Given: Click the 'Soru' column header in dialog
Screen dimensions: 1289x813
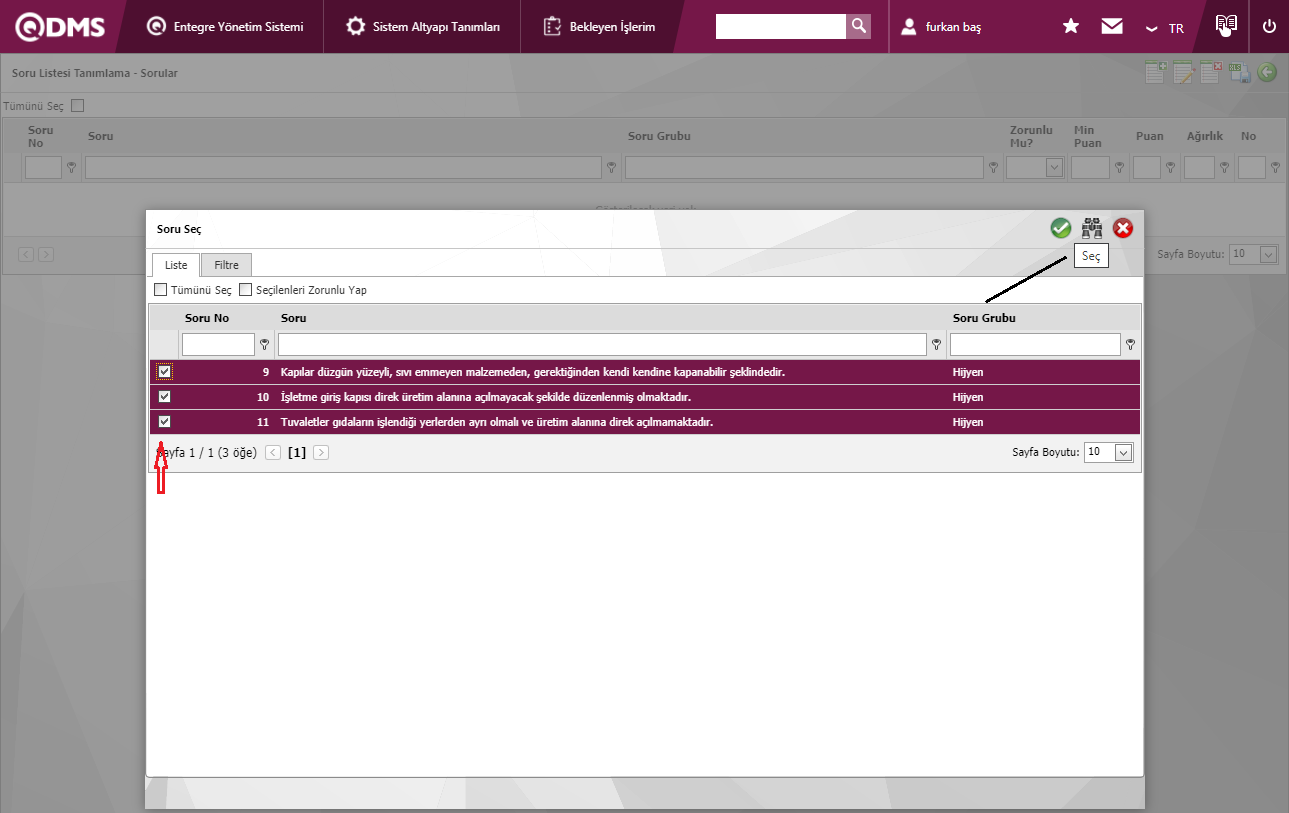Looking at the screenshot, I should click(293, 318).
